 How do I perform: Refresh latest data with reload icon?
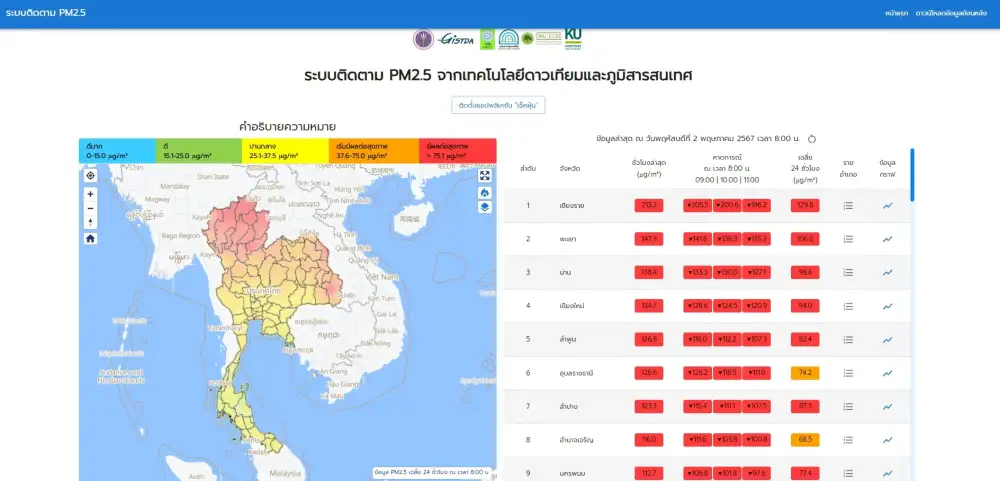812,139
